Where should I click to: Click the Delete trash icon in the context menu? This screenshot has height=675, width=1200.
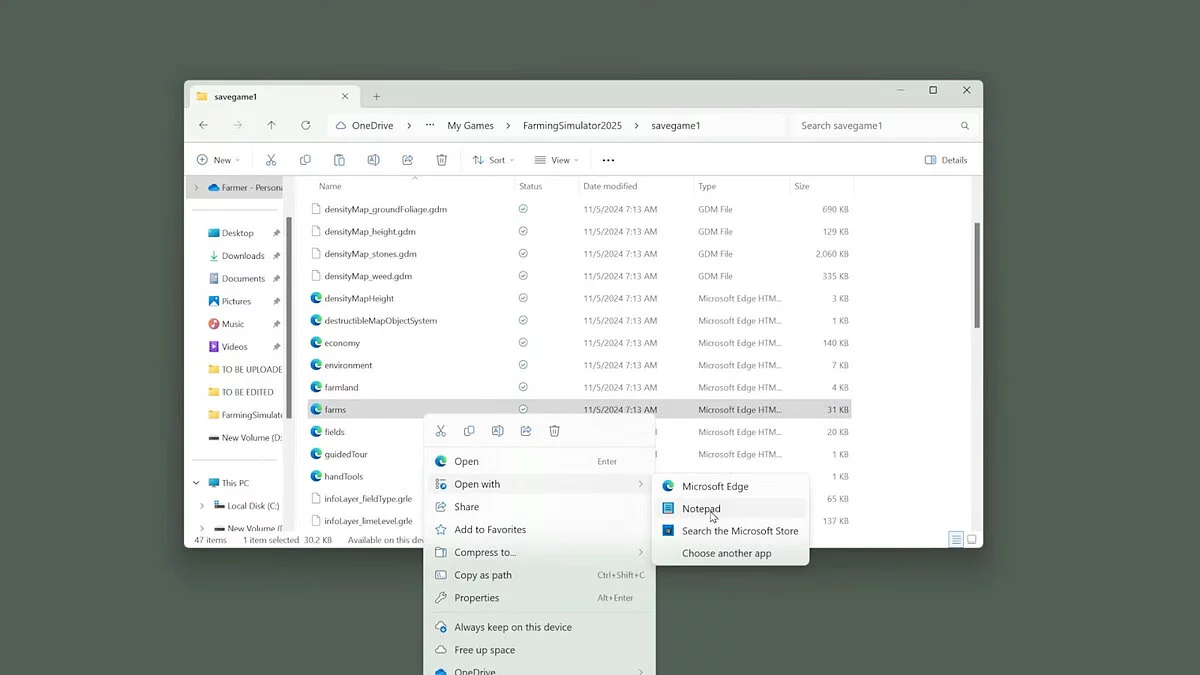click(x=554, y=431)
